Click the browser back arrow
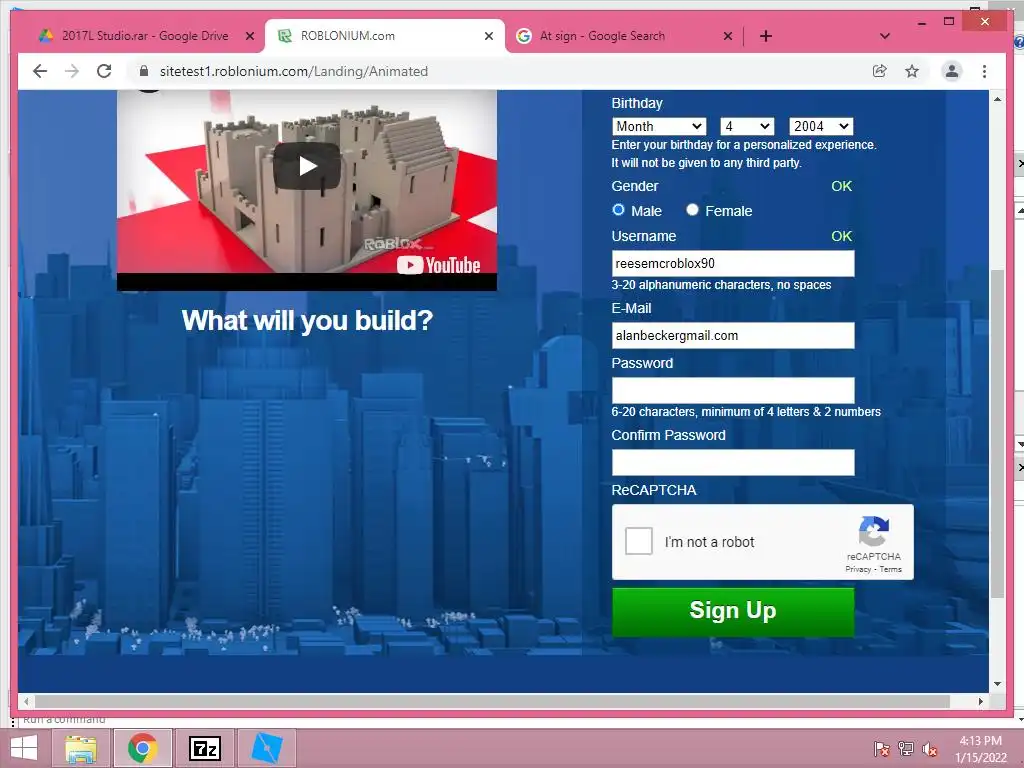This screenshot has width=1024, height=768. (x=40, y=71)
